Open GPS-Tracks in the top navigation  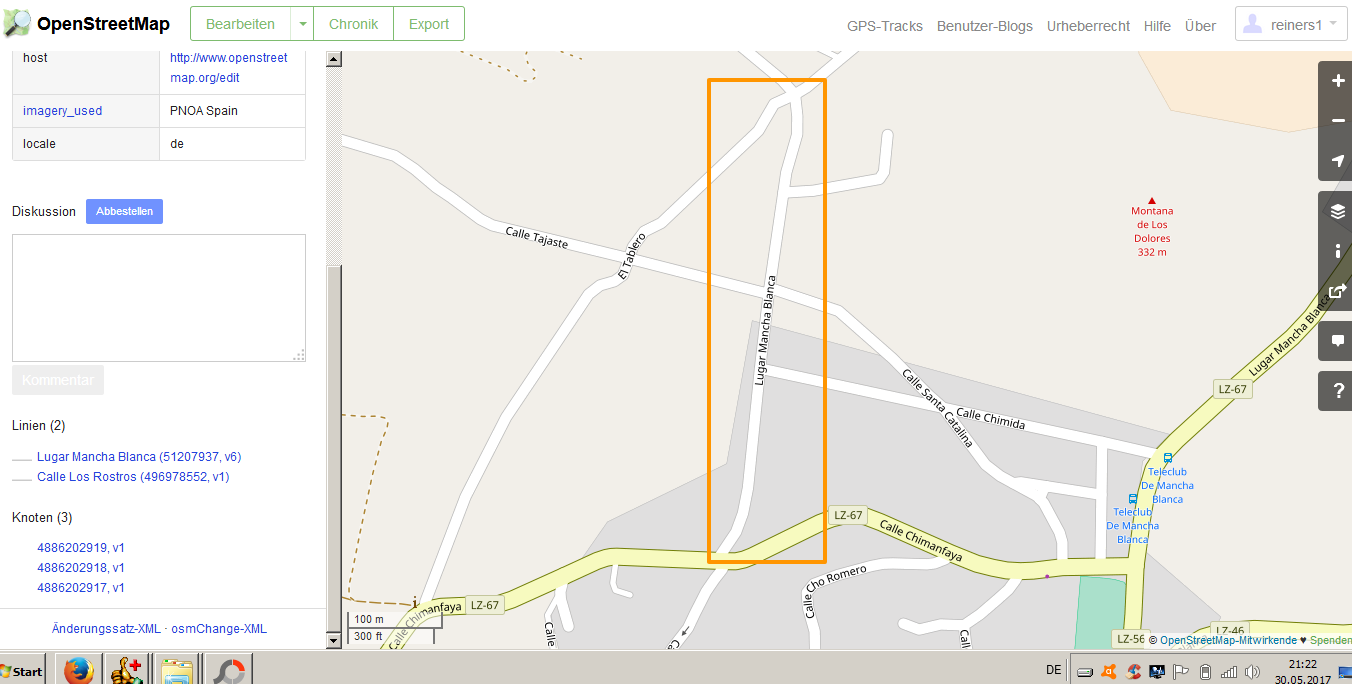point(885,26)
